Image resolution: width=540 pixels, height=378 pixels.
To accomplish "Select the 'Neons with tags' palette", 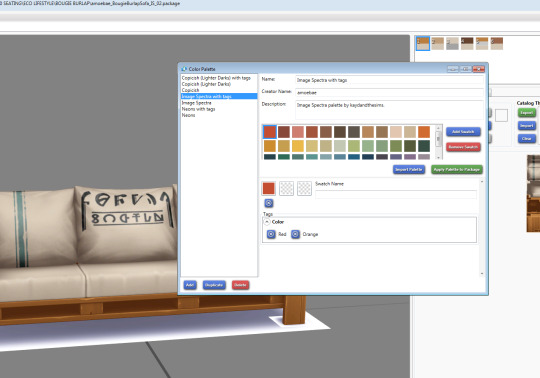I will (x=198, y=109).
